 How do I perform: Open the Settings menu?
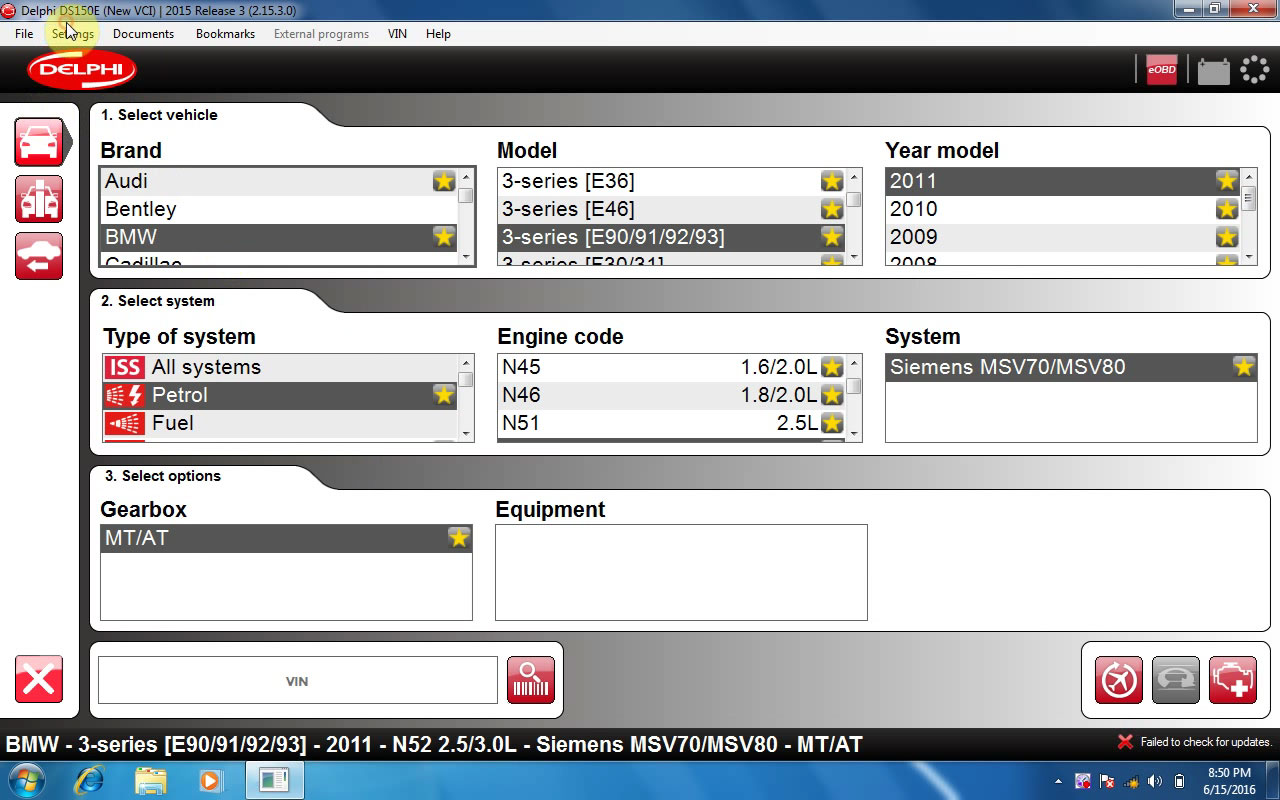tap(73, 33)
